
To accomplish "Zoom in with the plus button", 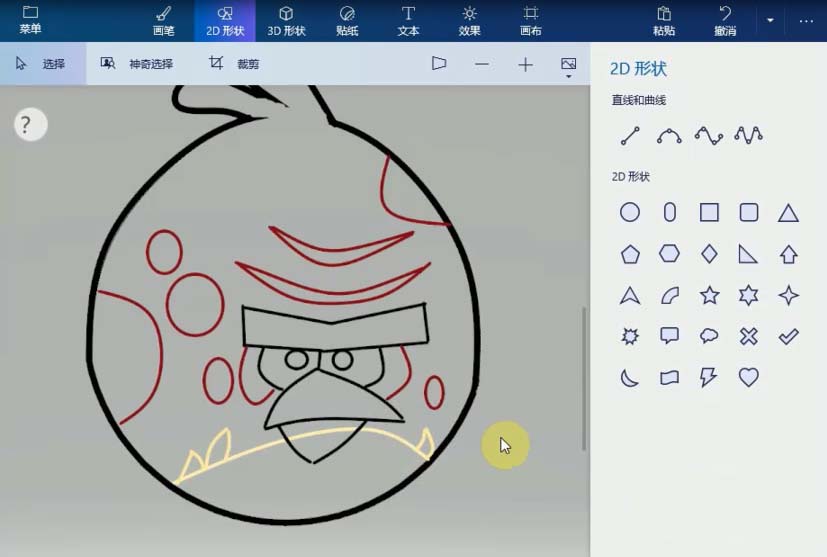I will pos(525,64).
